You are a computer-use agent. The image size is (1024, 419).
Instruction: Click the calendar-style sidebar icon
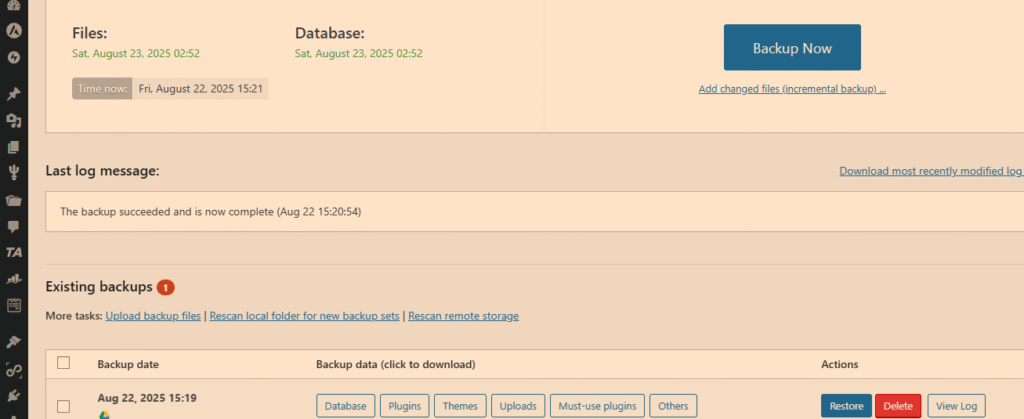pyautogui.click(x=13, y=305)
